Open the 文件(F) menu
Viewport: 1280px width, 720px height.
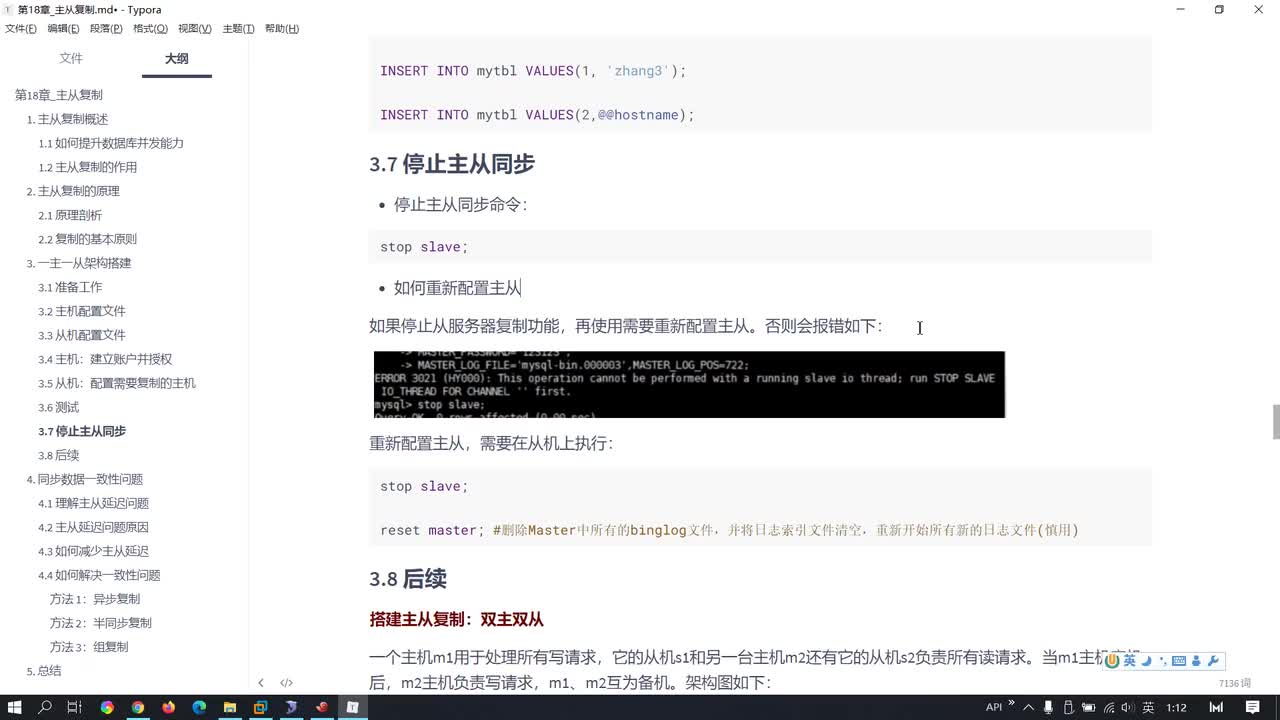[20, 29]
